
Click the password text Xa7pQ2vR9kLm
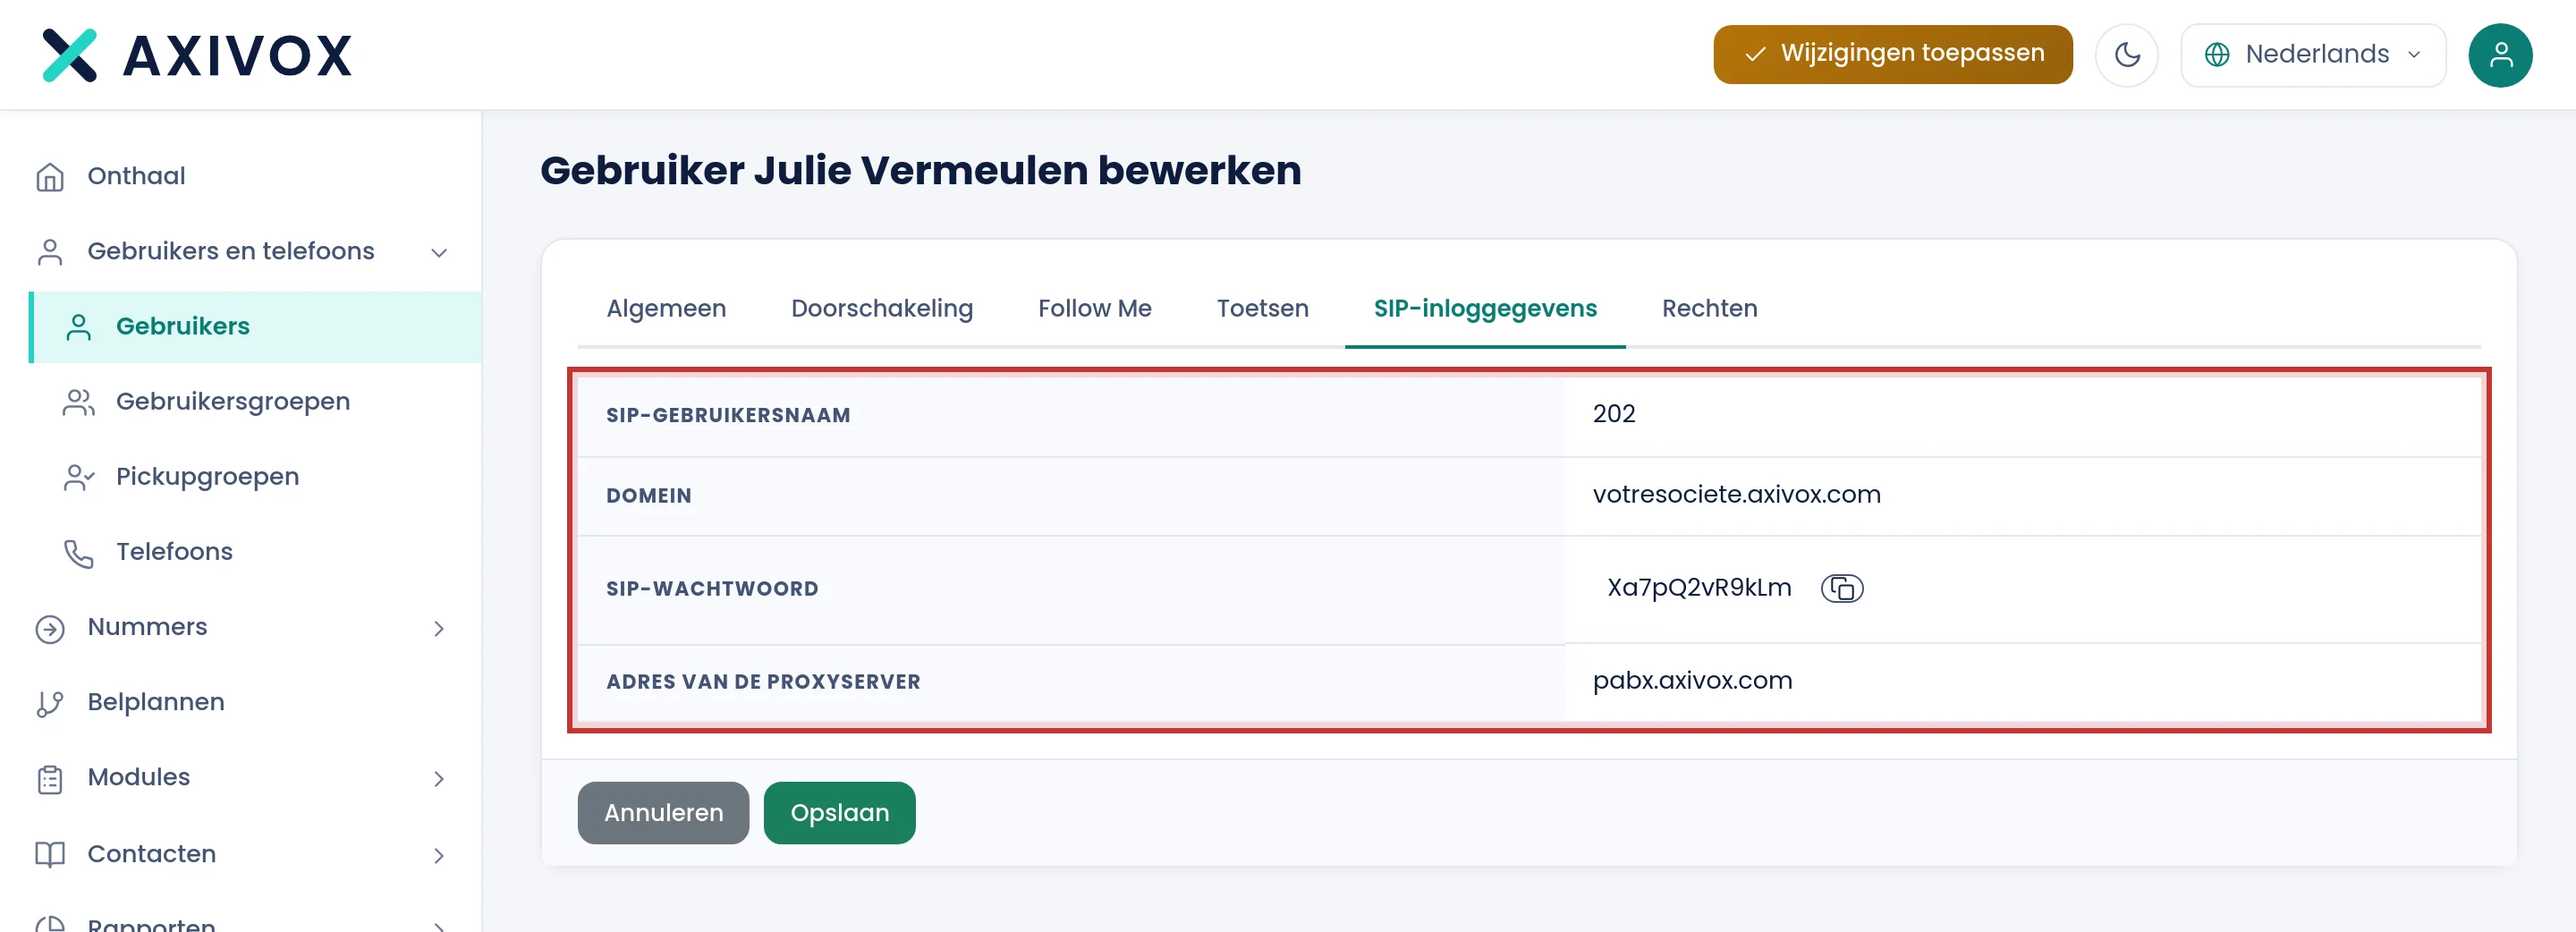(x=1699, y=588)
